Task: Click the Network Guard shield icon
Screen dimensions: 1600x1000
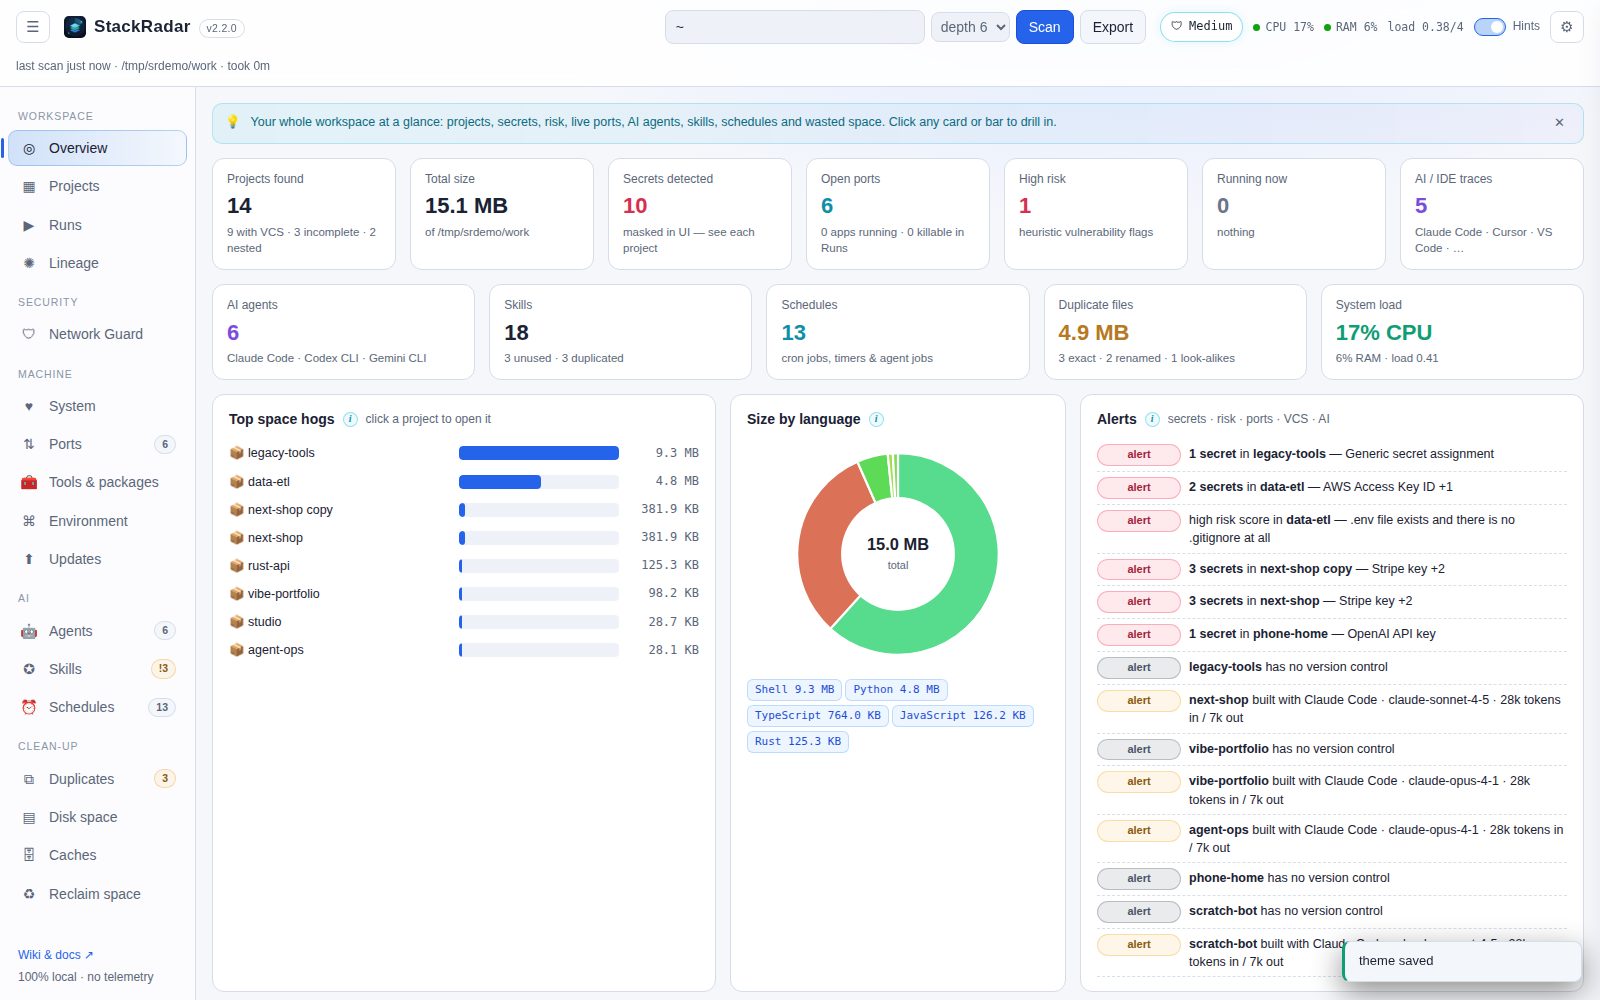Action: 29,334
